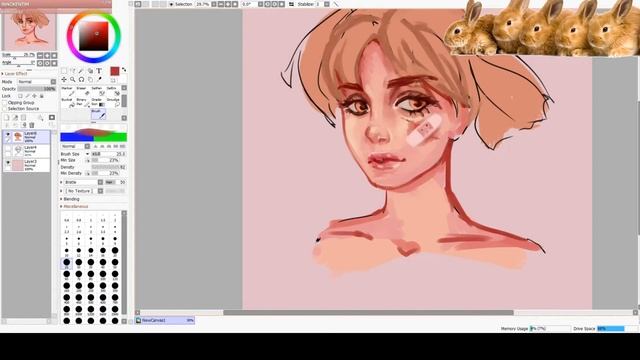Expand the Layer Effect section
Screen dimensions: 640x360
point(15,74)
